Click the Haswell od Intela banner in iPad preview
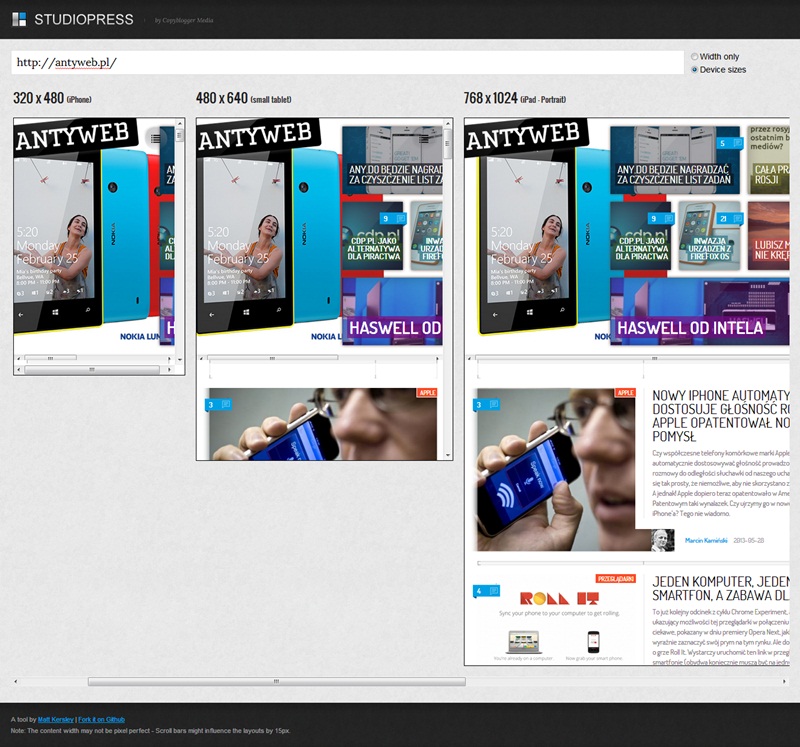 (x=690, y=327)
